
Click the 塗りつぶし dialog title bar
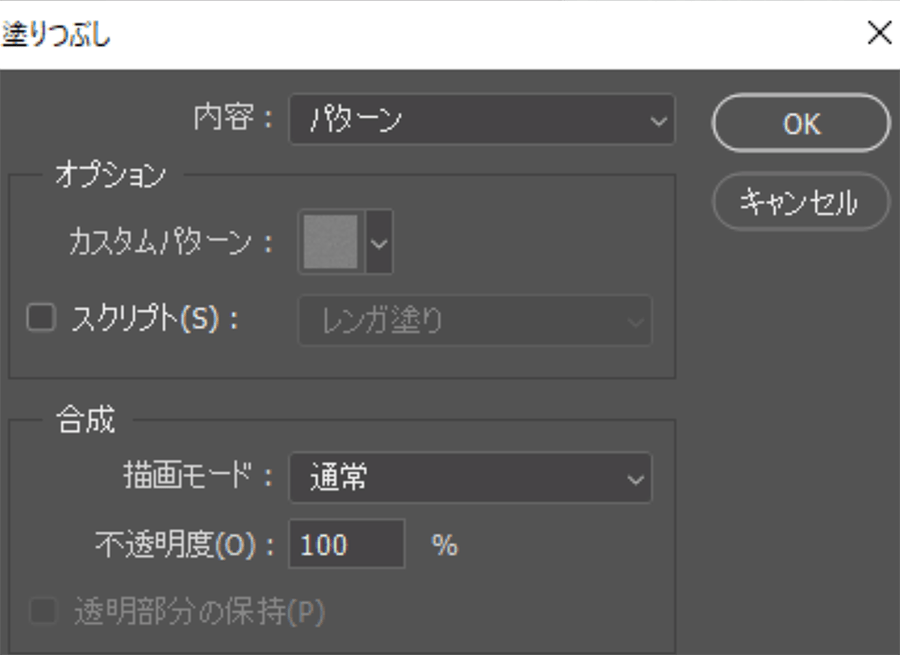pyautogui.click(x=400, y=34)
